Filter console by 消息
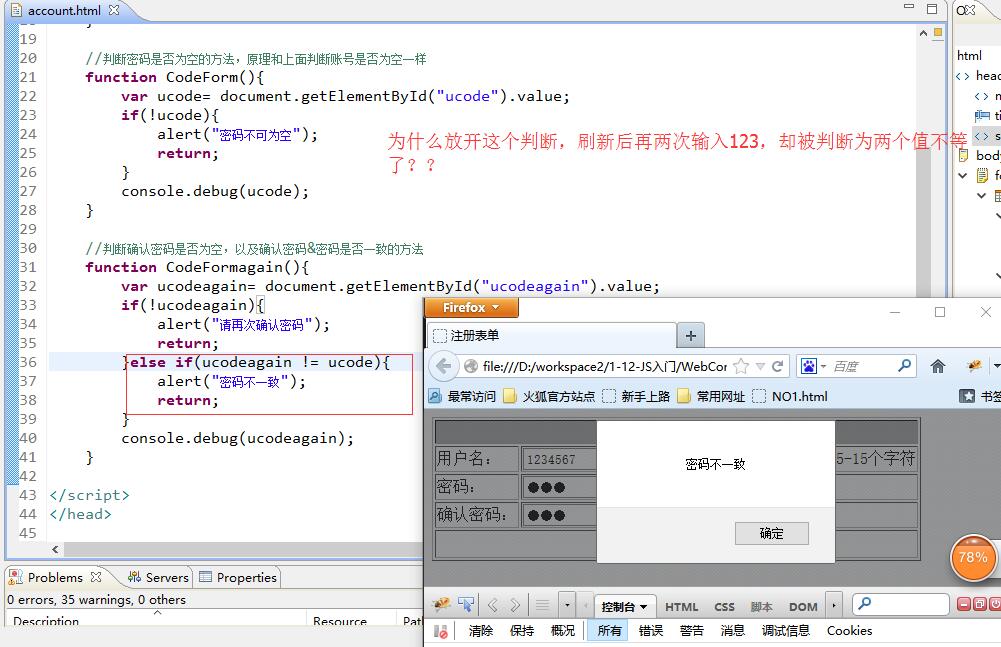 [732, 631]
